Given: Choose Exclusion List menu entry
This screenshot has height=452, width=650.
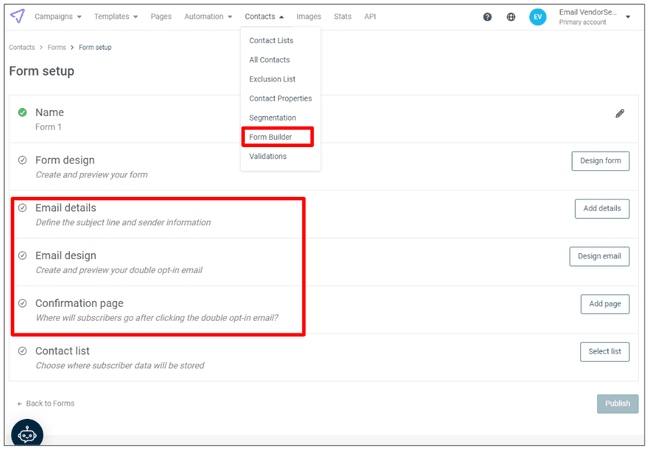Looking at the screenshot, I should coord(272,79).
